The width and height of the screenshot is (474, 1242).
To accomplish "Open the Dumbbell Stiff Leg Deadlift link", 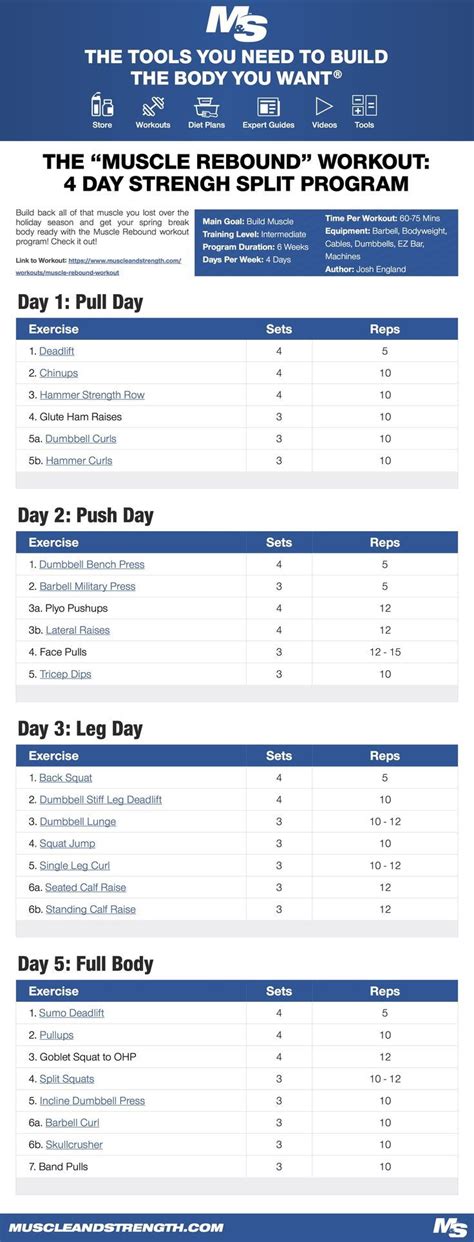I will (x=100, y=799).
